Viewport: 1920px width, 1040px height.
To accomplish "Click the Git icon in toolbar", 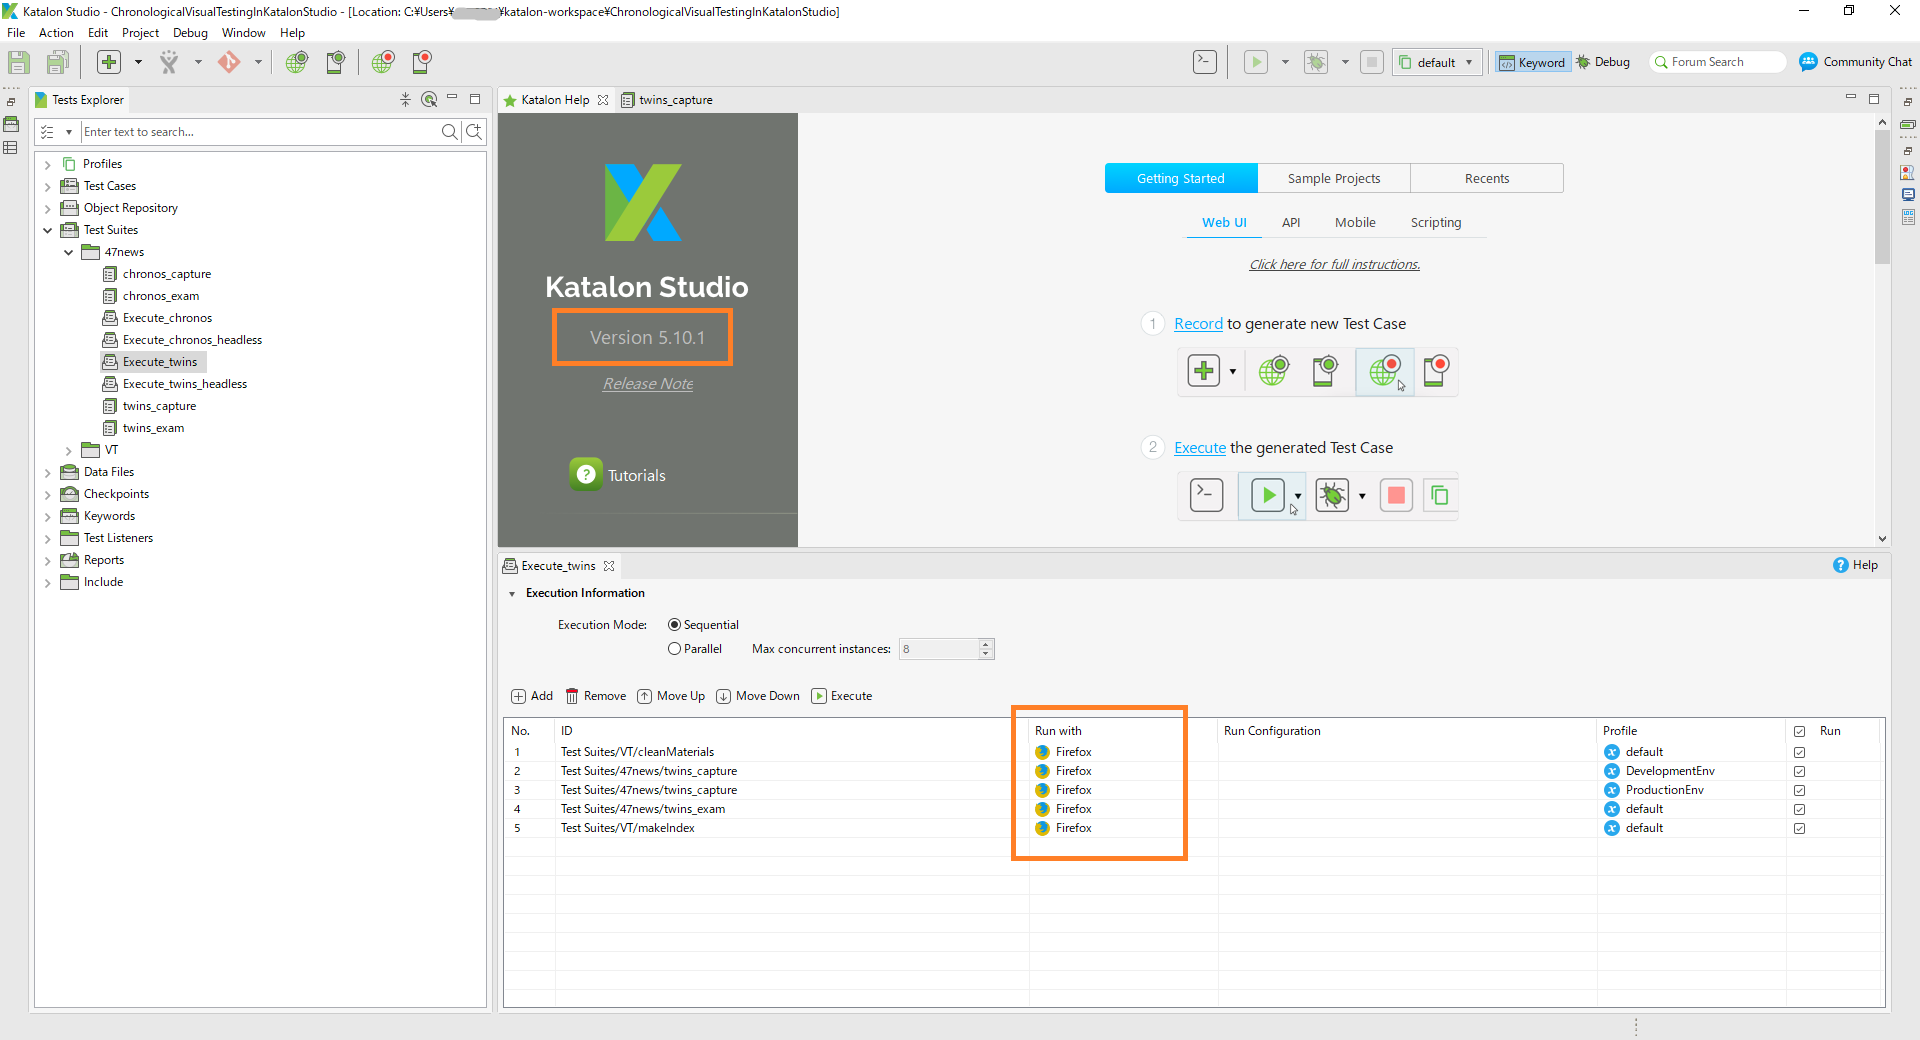I will click(229, 62).
